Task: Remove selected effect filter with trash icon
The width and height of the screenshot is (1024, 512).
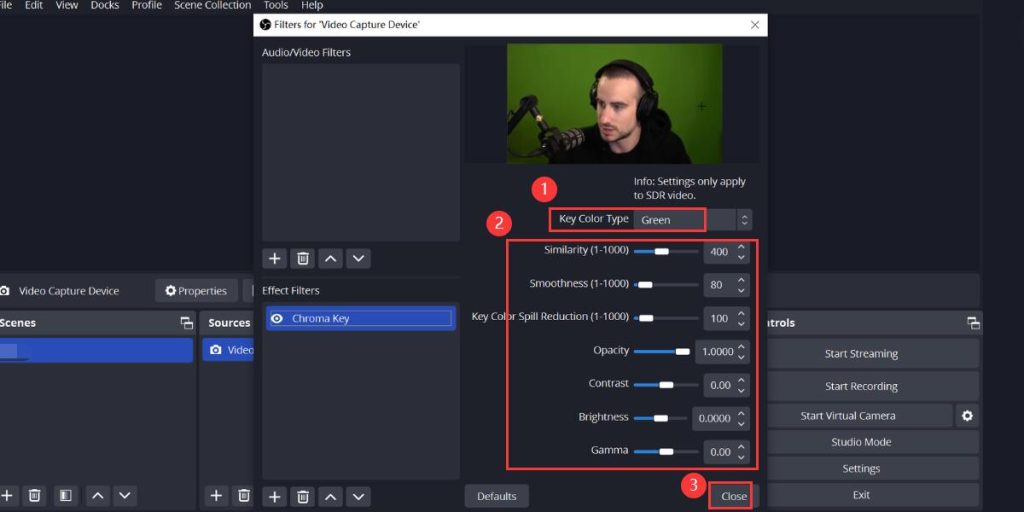Action: 302,496
